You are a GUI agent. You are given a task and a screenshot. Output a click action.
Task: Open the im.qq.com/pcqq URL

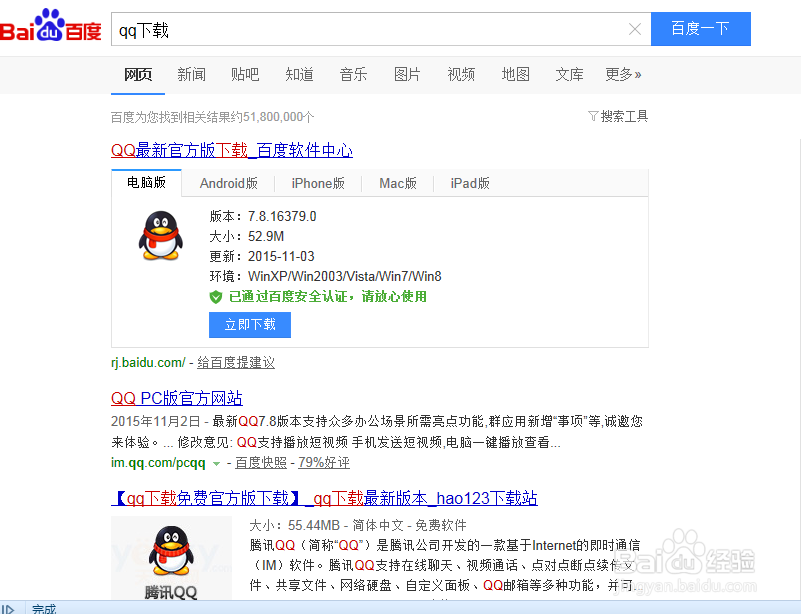pyautogui.click(x=158, y=463)
